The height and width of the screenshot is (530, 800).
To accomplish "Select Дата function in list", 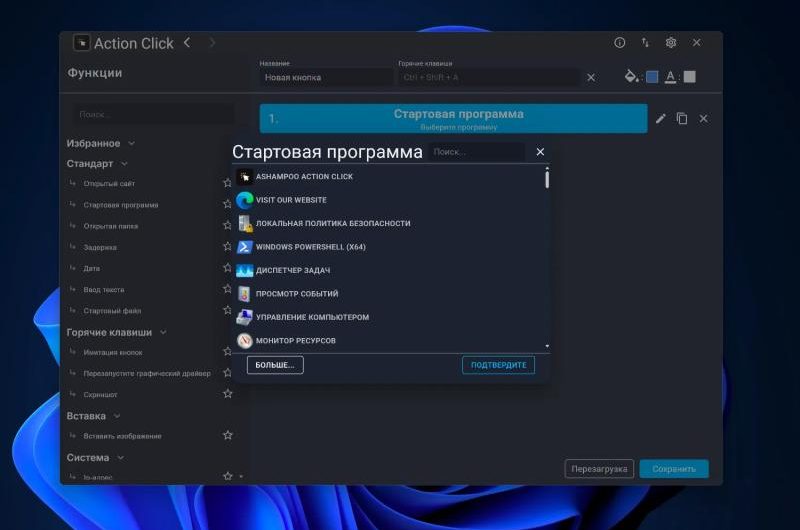I will [x=92, y=268].
